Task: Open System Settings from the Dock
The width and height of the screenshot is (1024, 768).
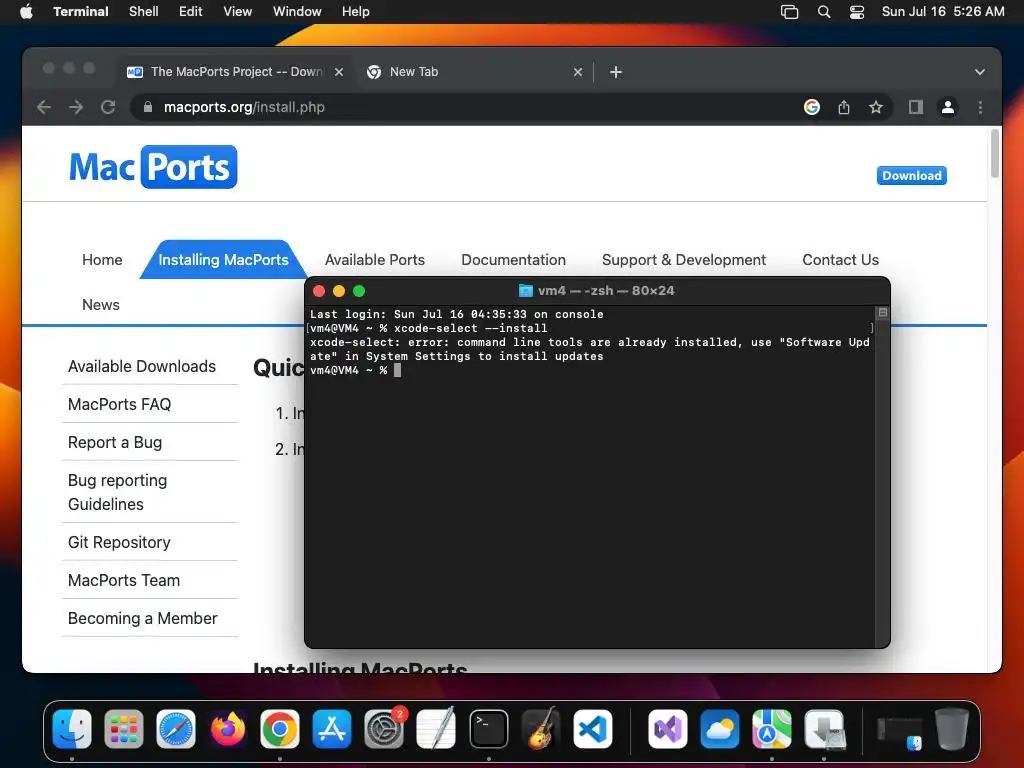Action: click(x=384, y=729)
